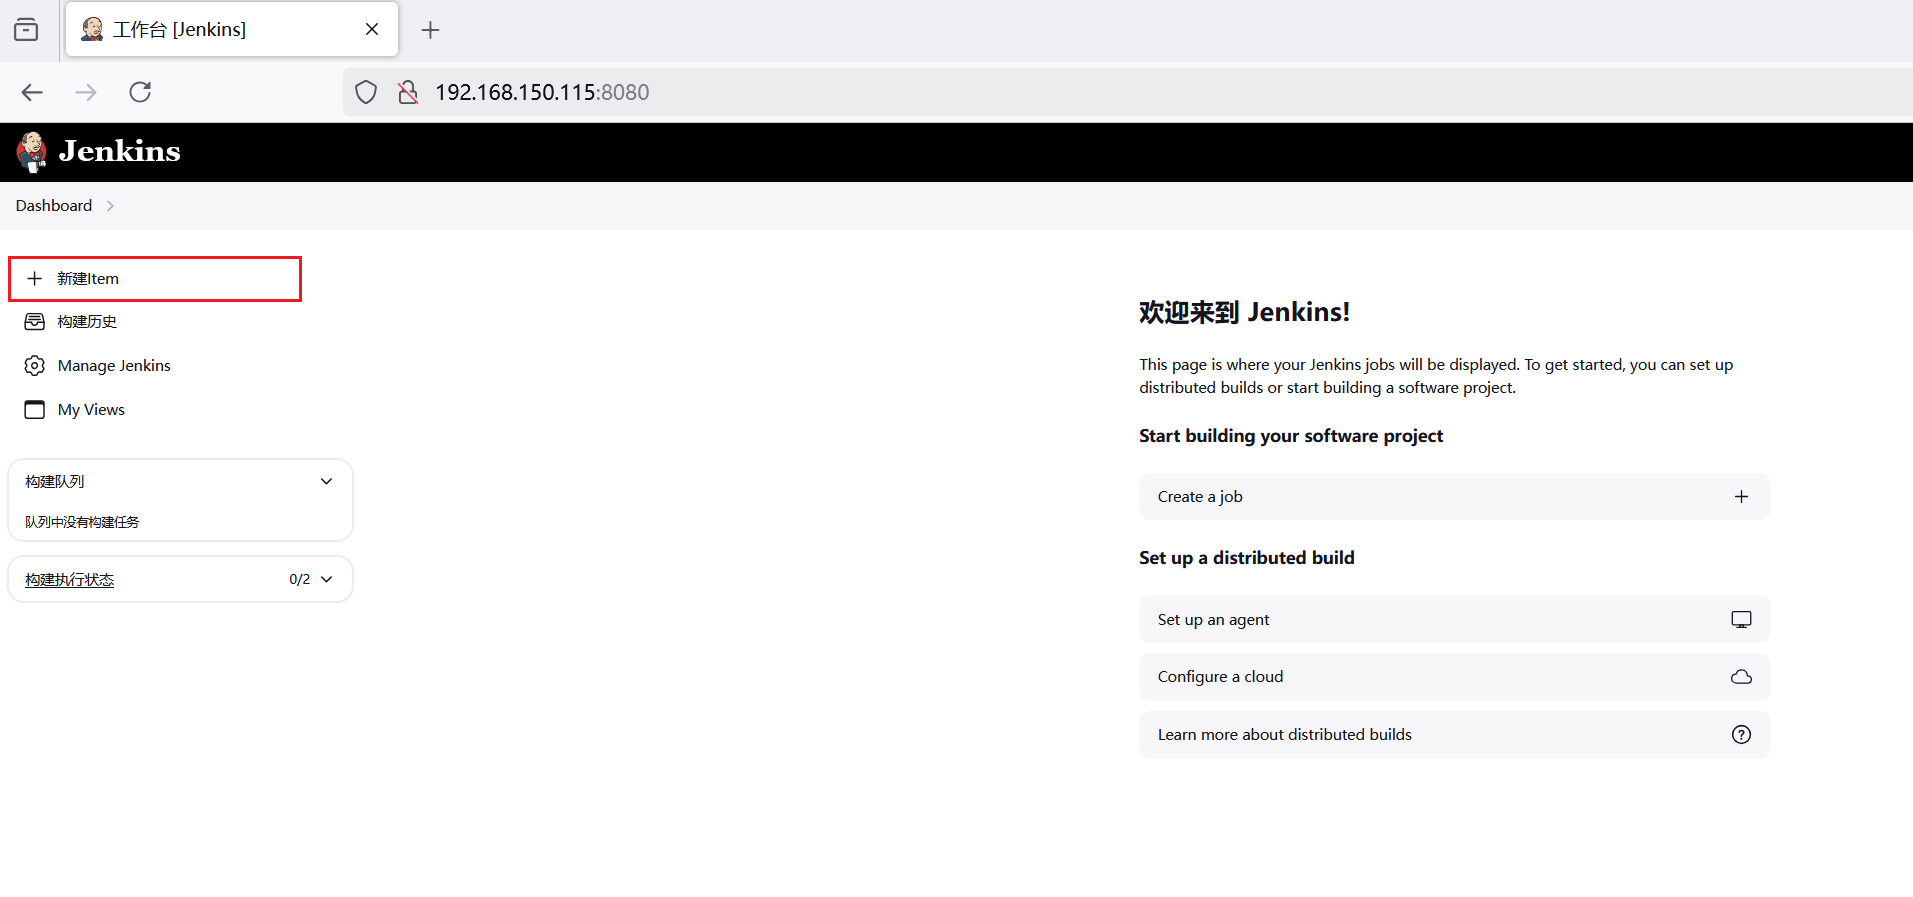Click the 构建历史 tray icon
The image size is (1913, 897).
point(35,322)
